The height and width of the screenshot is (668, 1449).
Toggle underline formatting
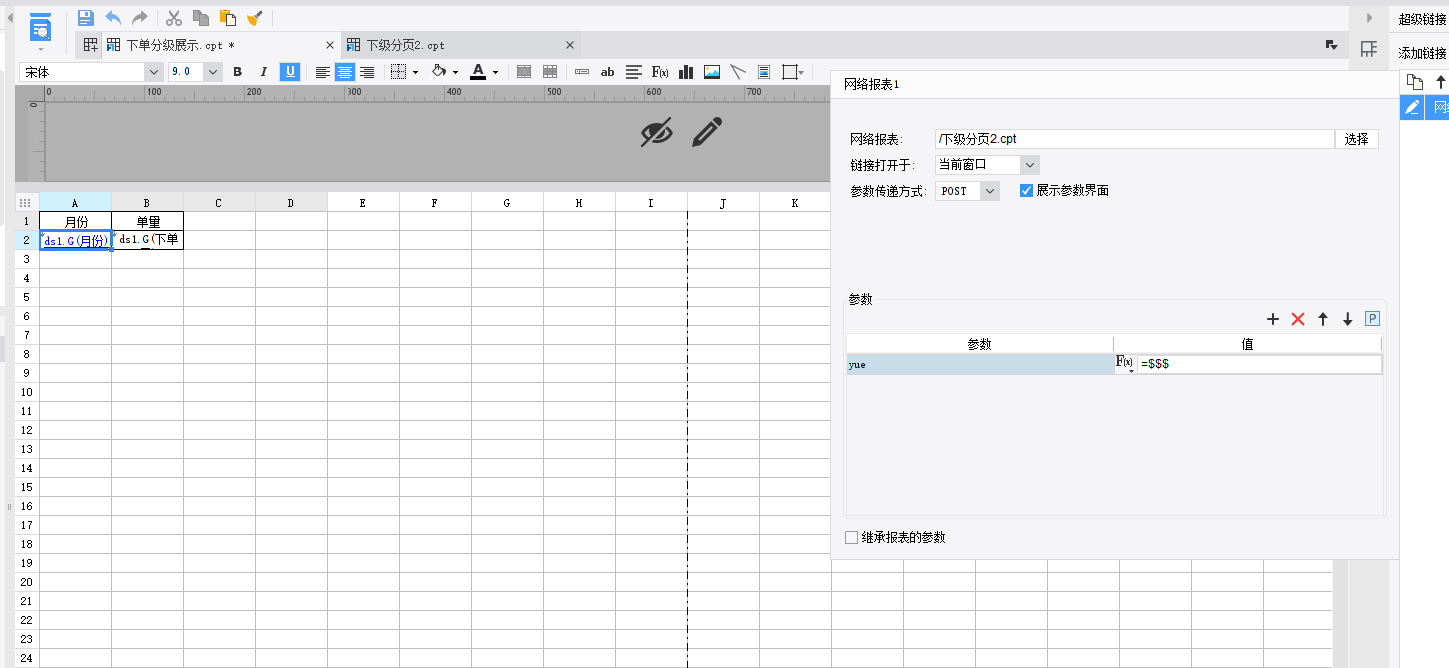[290, 72]
